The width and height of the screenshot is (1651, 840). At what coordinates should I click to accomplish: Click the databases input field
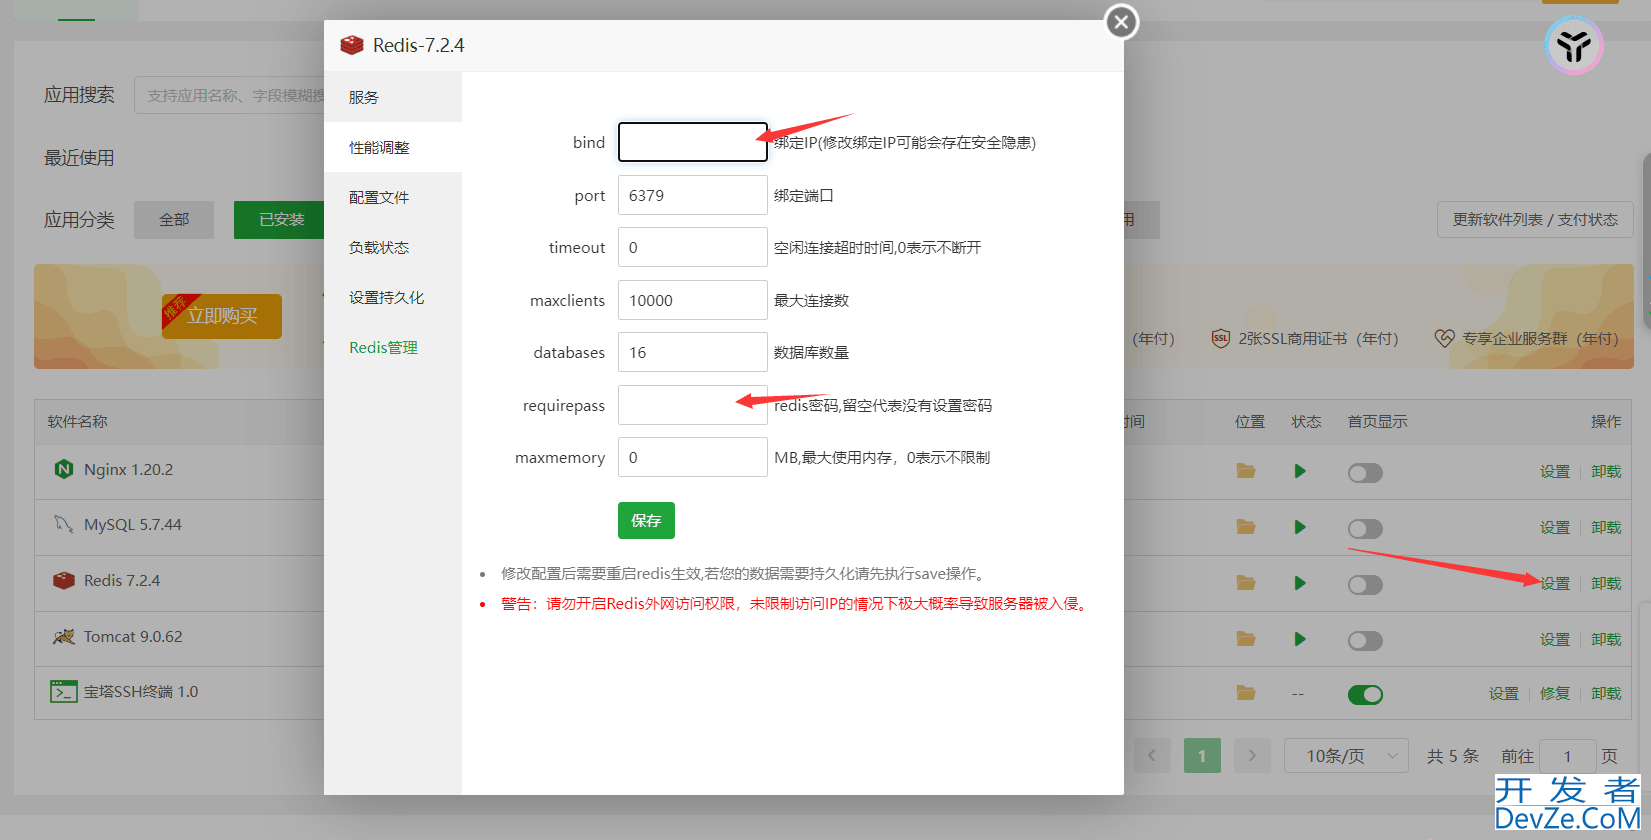[x=693, y=352]
